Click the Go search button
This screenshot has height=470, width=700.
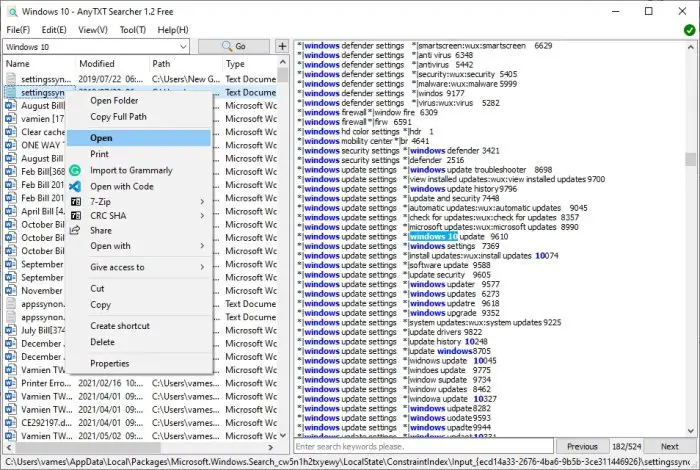234,46
